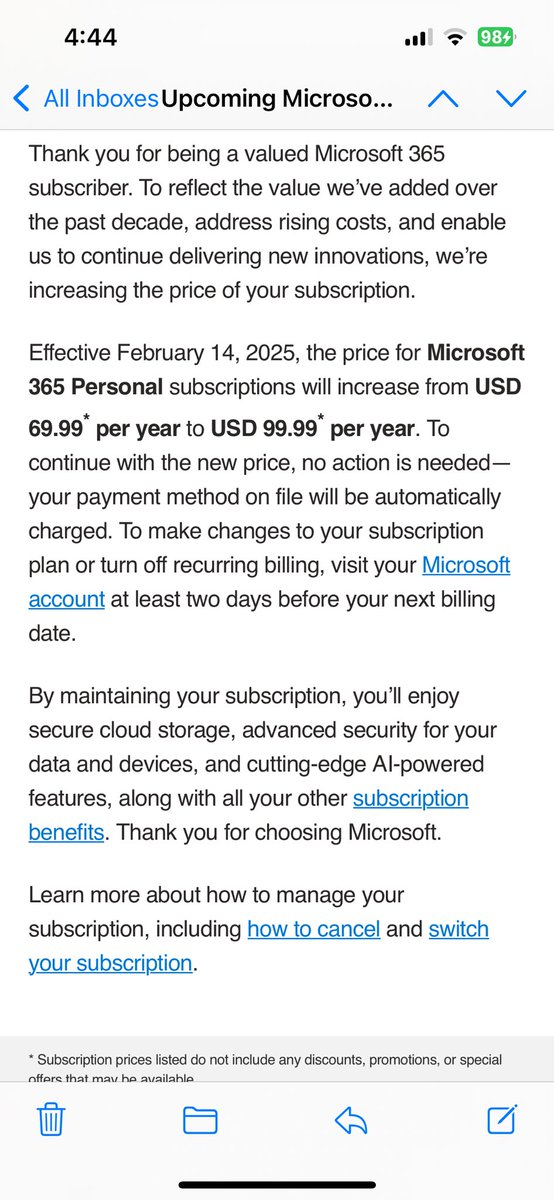Compose a new message with pencil icon

click(502, 1118)
